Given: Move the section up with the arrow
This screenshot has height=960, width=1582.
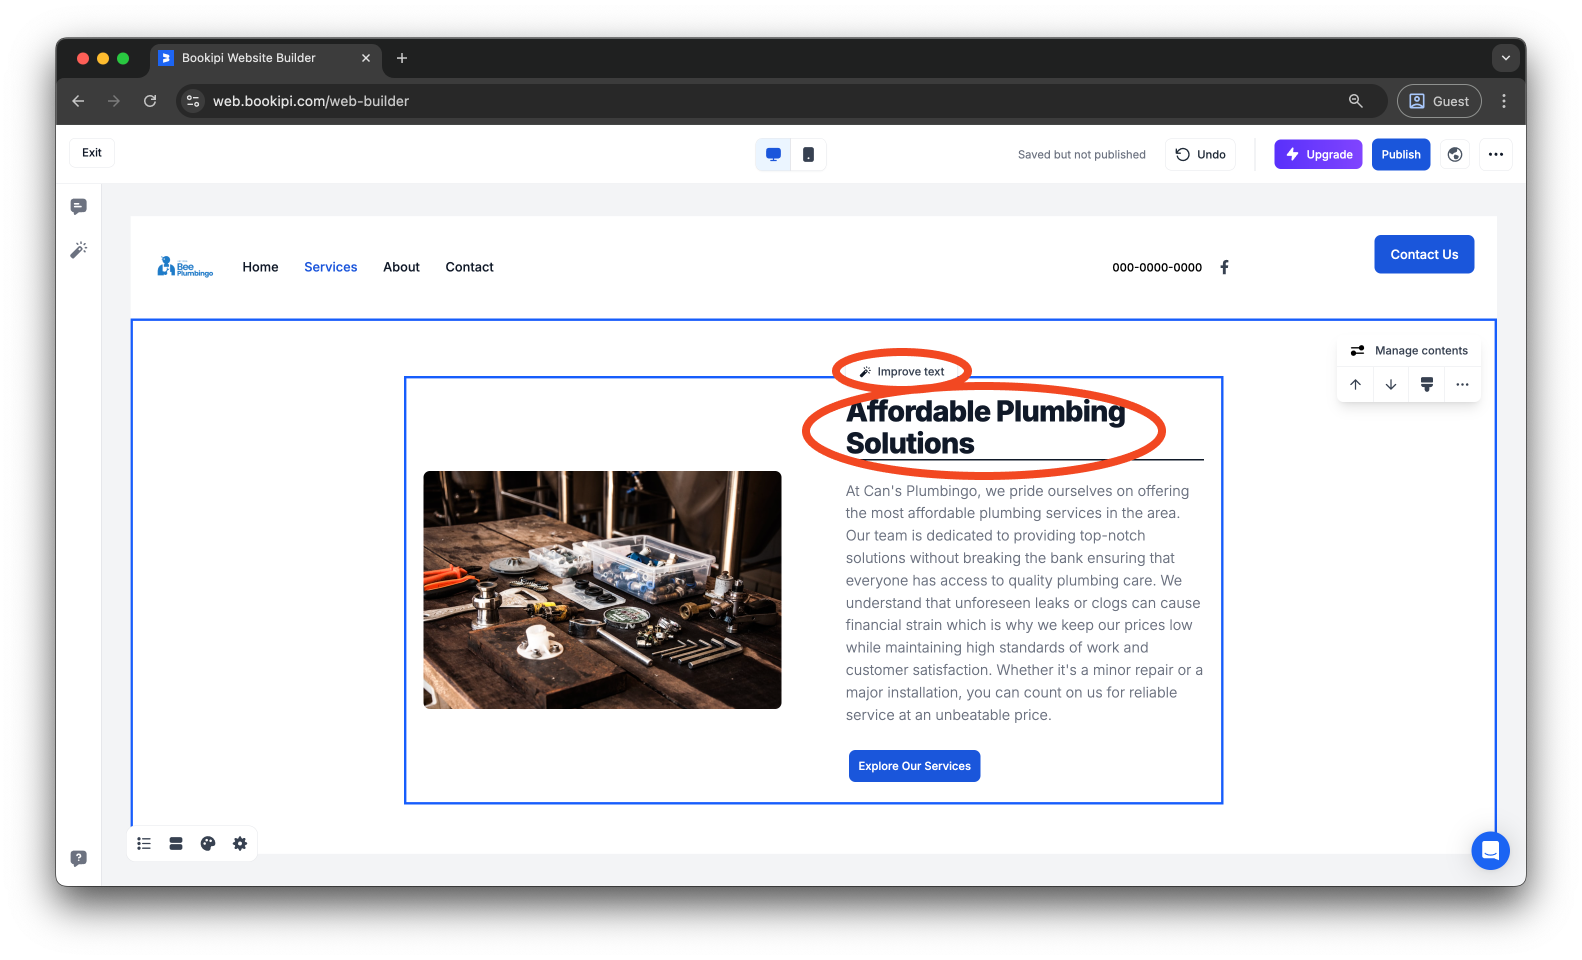Looking at the screenshot, I should point(1355,384).
